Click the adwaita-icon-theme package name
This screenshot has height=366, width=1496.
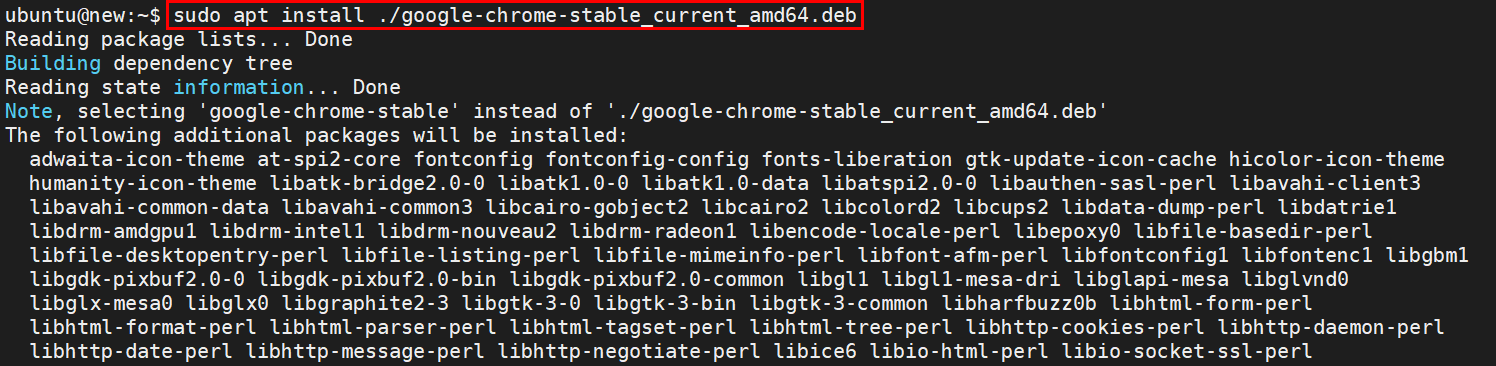[x=137, y=160]
